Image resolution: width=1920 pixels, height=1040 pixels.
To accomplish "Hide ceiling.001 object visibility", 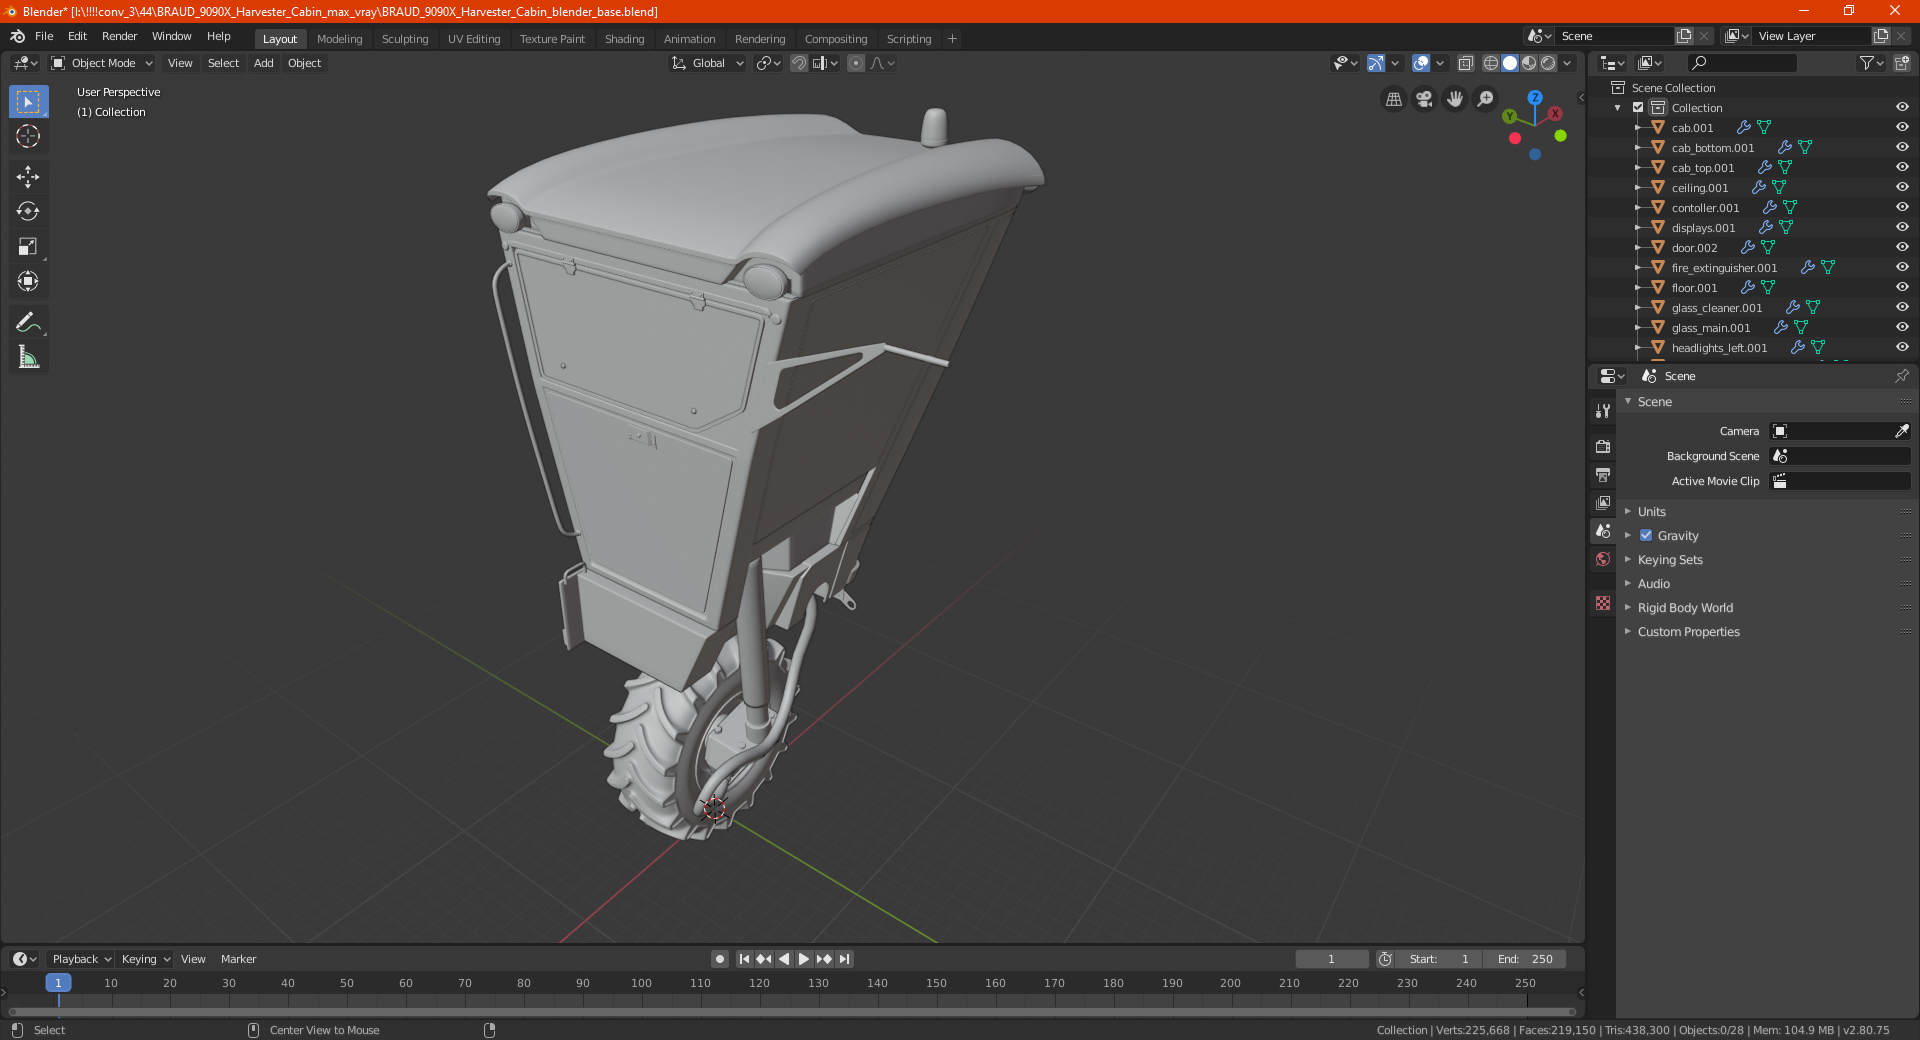I will (x=1902, y=188).
